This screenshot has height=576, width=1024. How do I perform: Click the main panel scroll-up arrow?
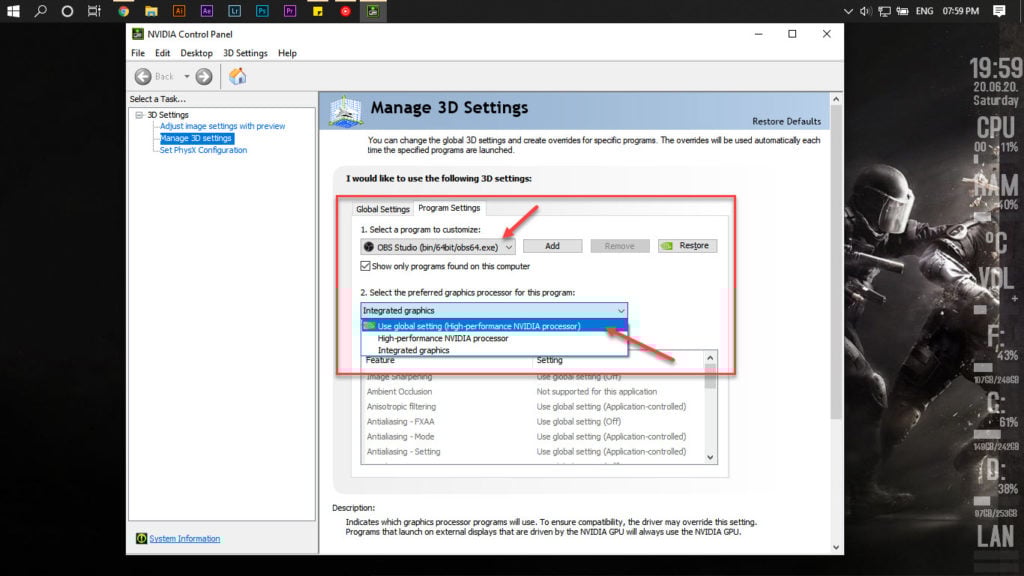click(836, 99)
